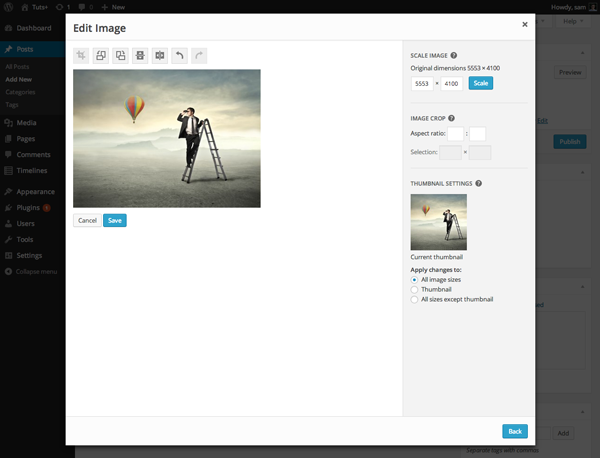Viewport: 600px width, 458px height.
Task: Open Media in sidebar
Action: tap(33, 122)
